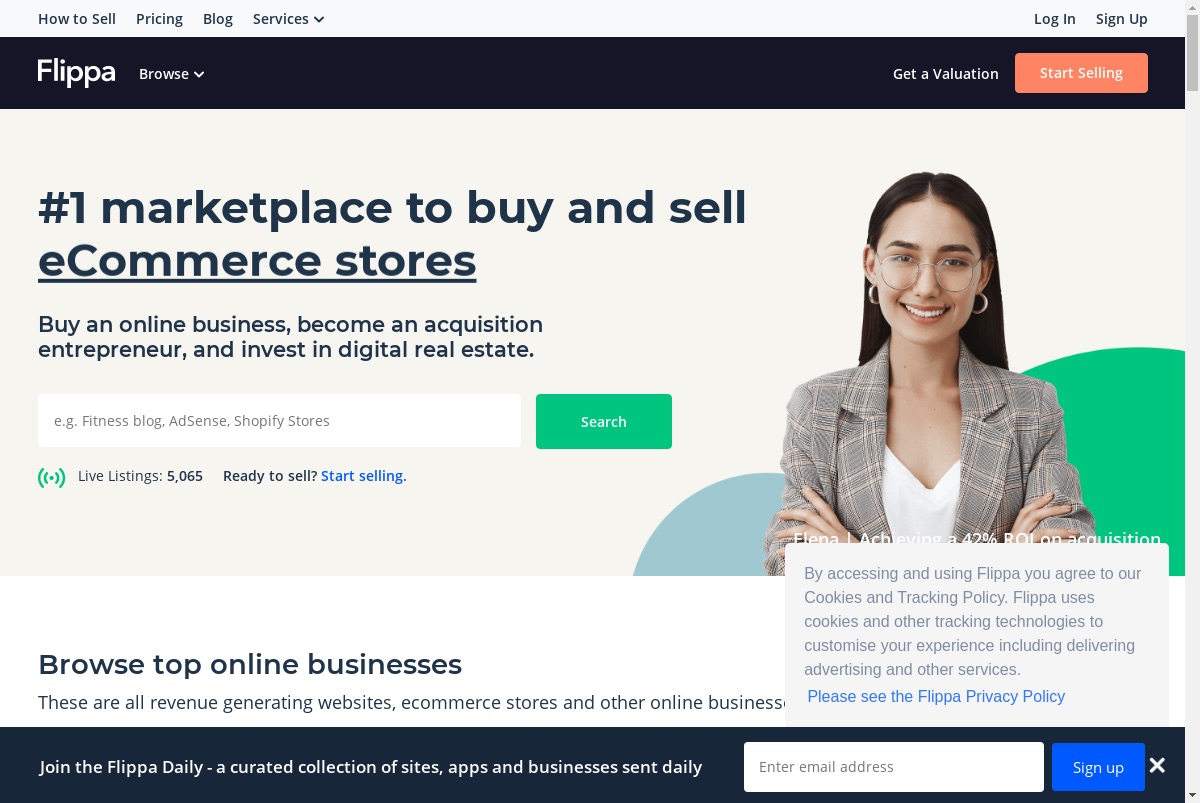Click the eCommerce stores headline link
Viewport: 1200px width, 803px height.
point(257,260)
